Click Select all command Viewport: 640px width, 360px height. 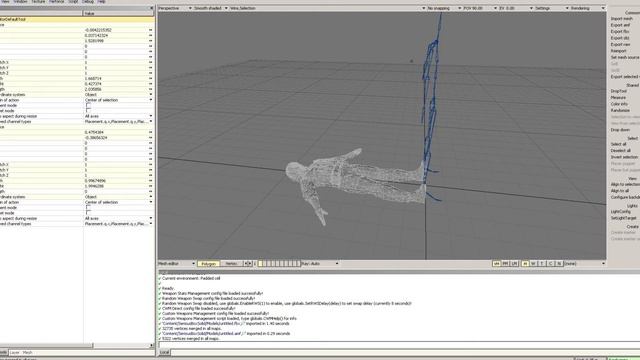pyautogui.click(x=619, y=144)
